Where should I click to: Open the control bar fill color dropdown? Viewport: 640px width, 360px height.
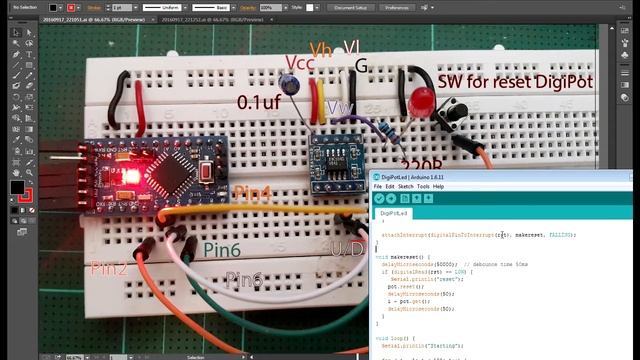60,8
